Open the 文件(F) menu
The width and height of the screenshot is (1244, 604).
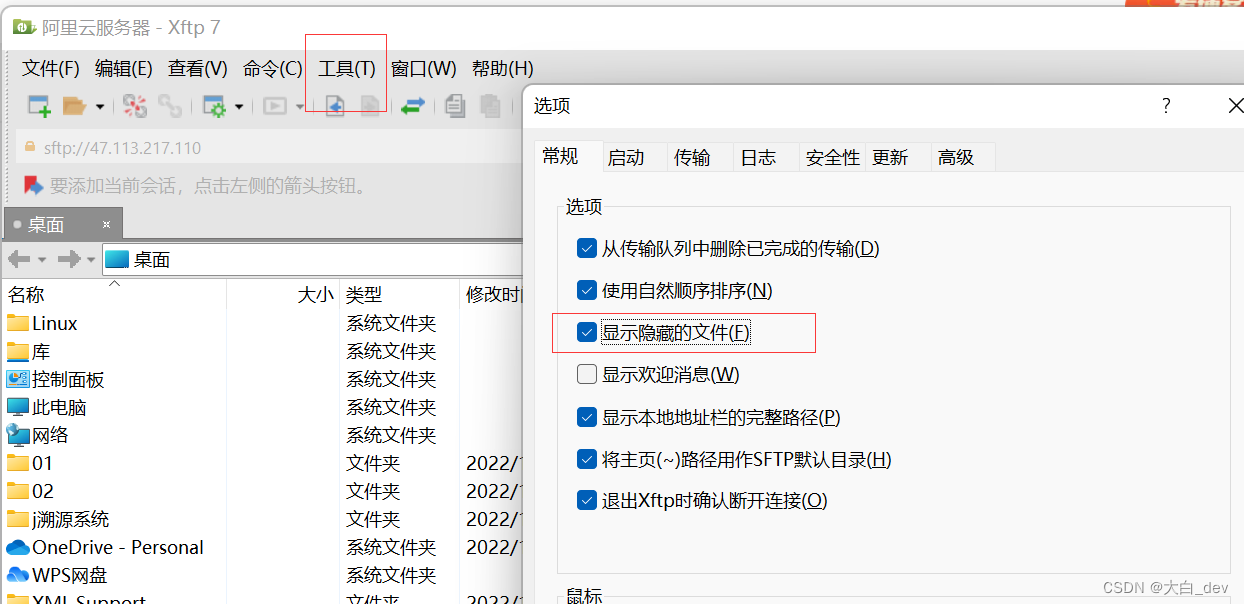pos(51,68)
